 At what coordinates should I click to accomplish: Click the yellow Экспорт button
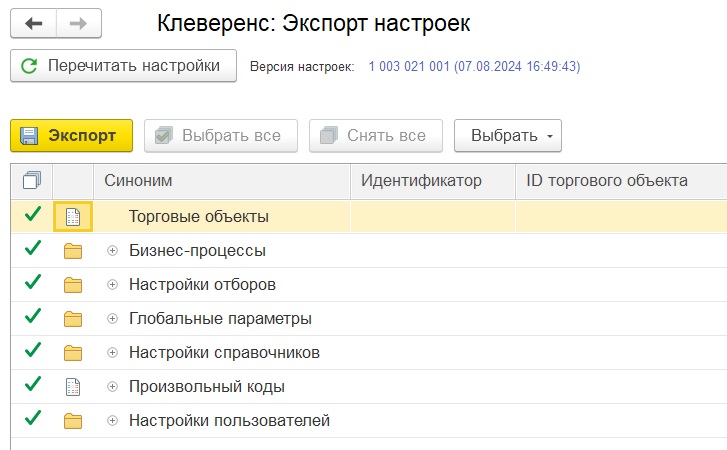pos(71,136)
